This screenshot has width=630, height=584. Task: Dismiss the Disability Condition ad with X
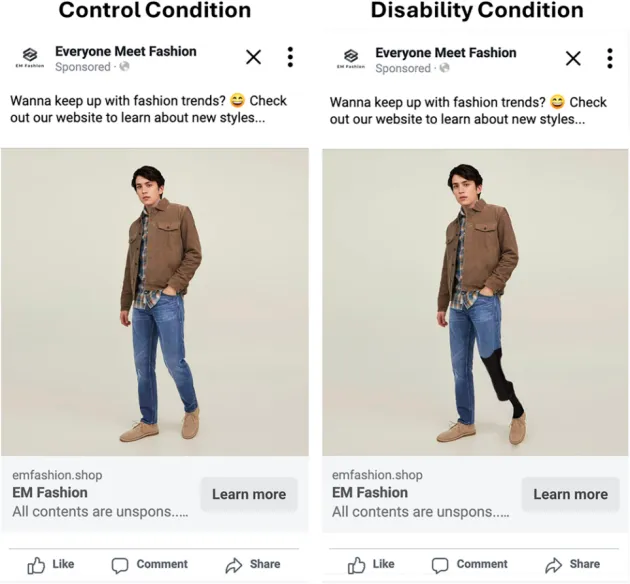(573, 58)
